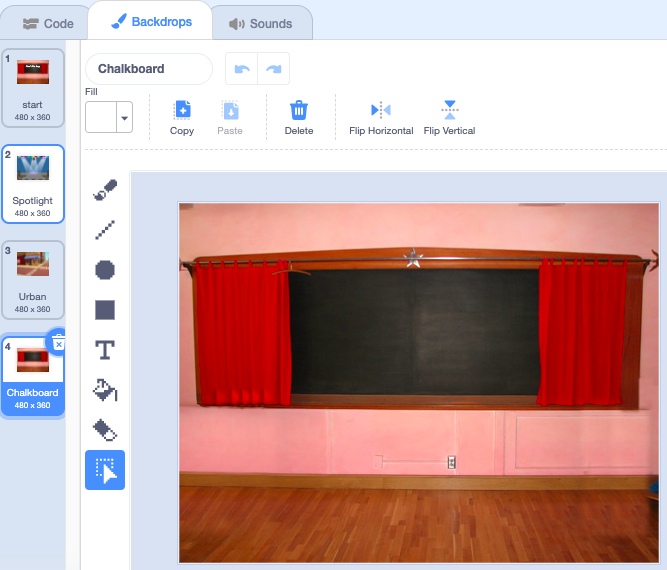Click the Copy button
Screen dimensions: 667x570
coord(182,117)
